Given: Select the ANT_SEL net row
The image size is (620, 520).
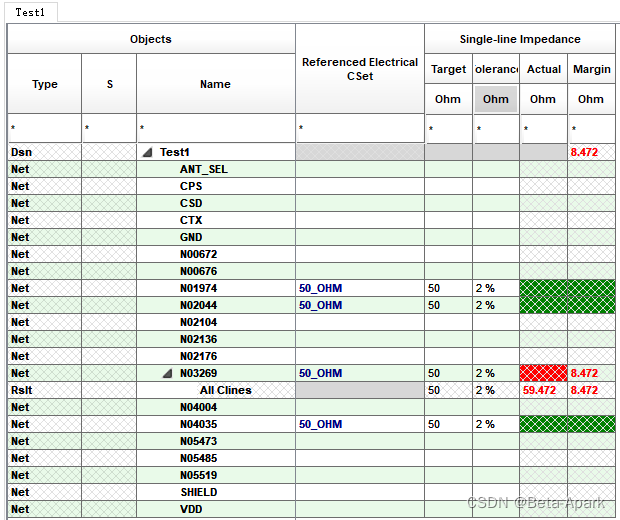Looking at the screenshot, I should (x=203, y=170).
